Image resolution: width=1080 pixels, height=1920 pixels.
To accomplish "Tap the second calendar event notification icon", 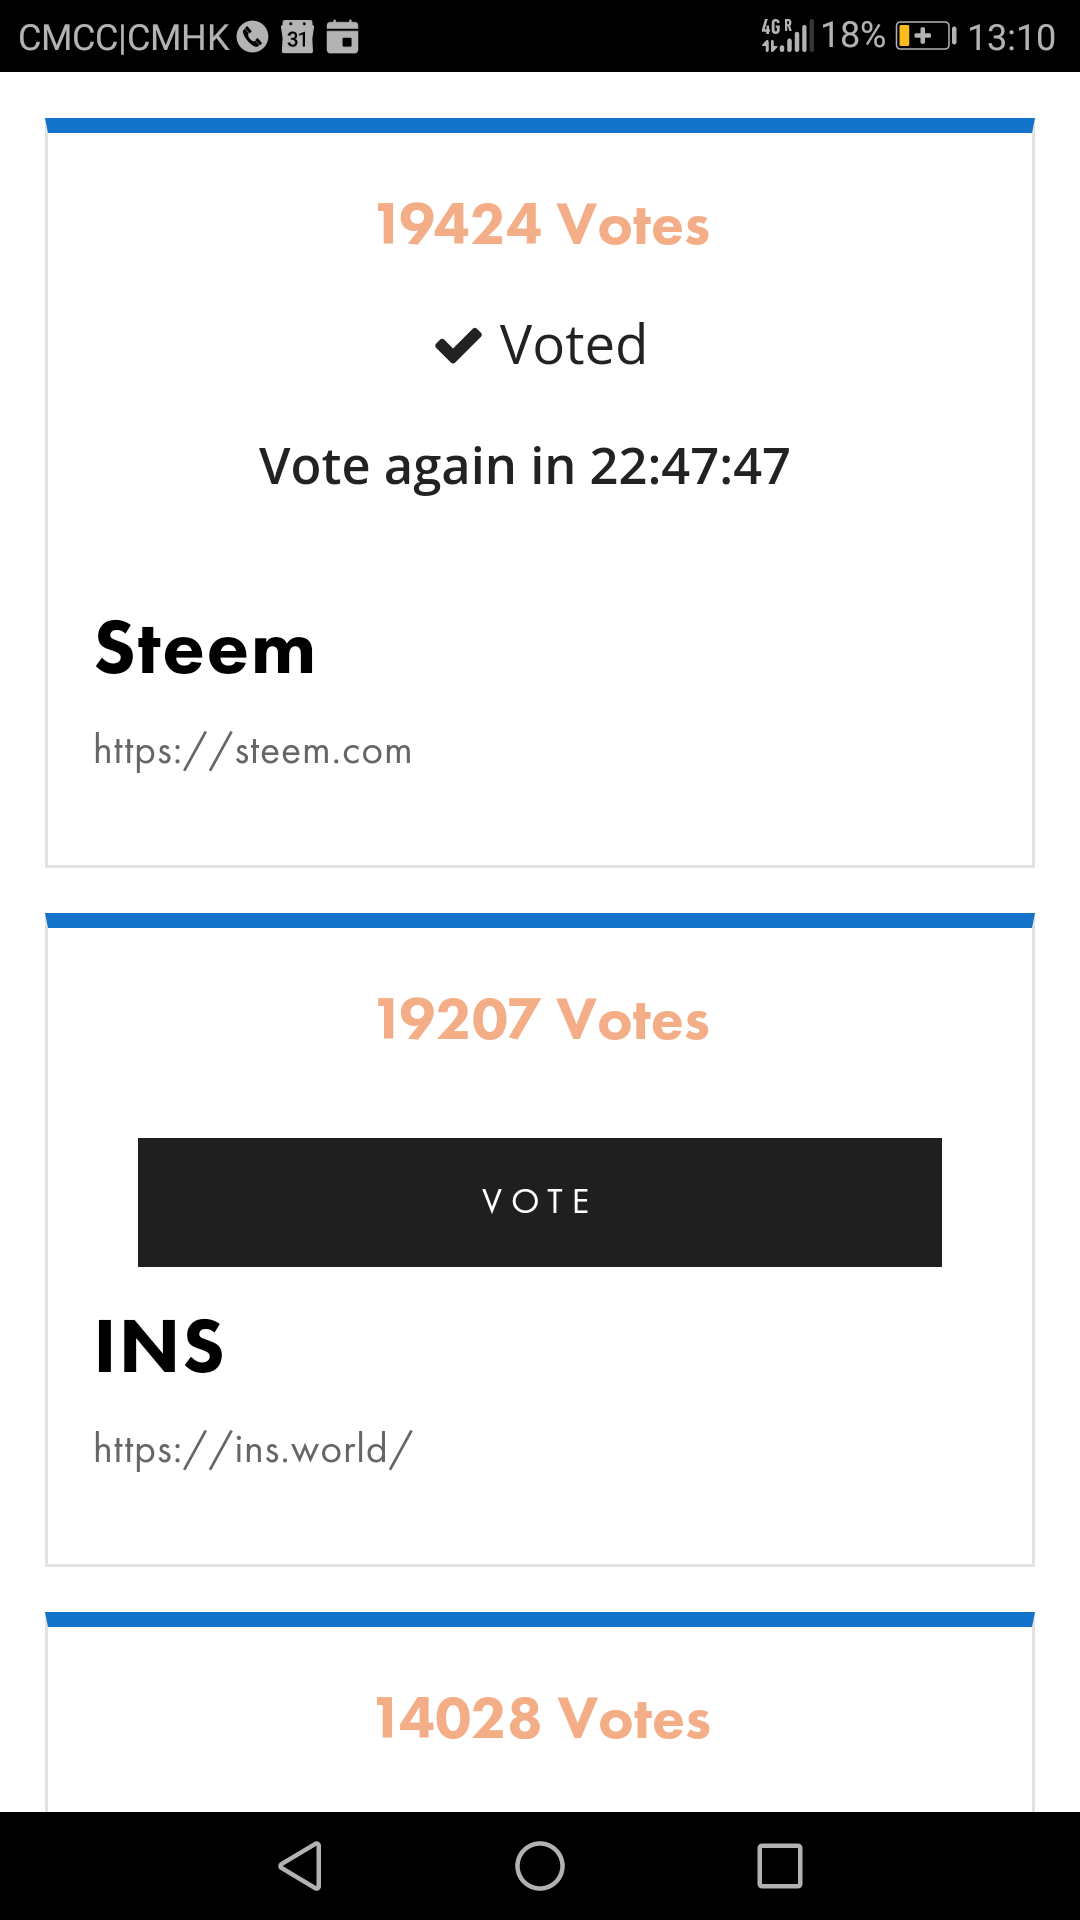I will (x=342, y=37).
